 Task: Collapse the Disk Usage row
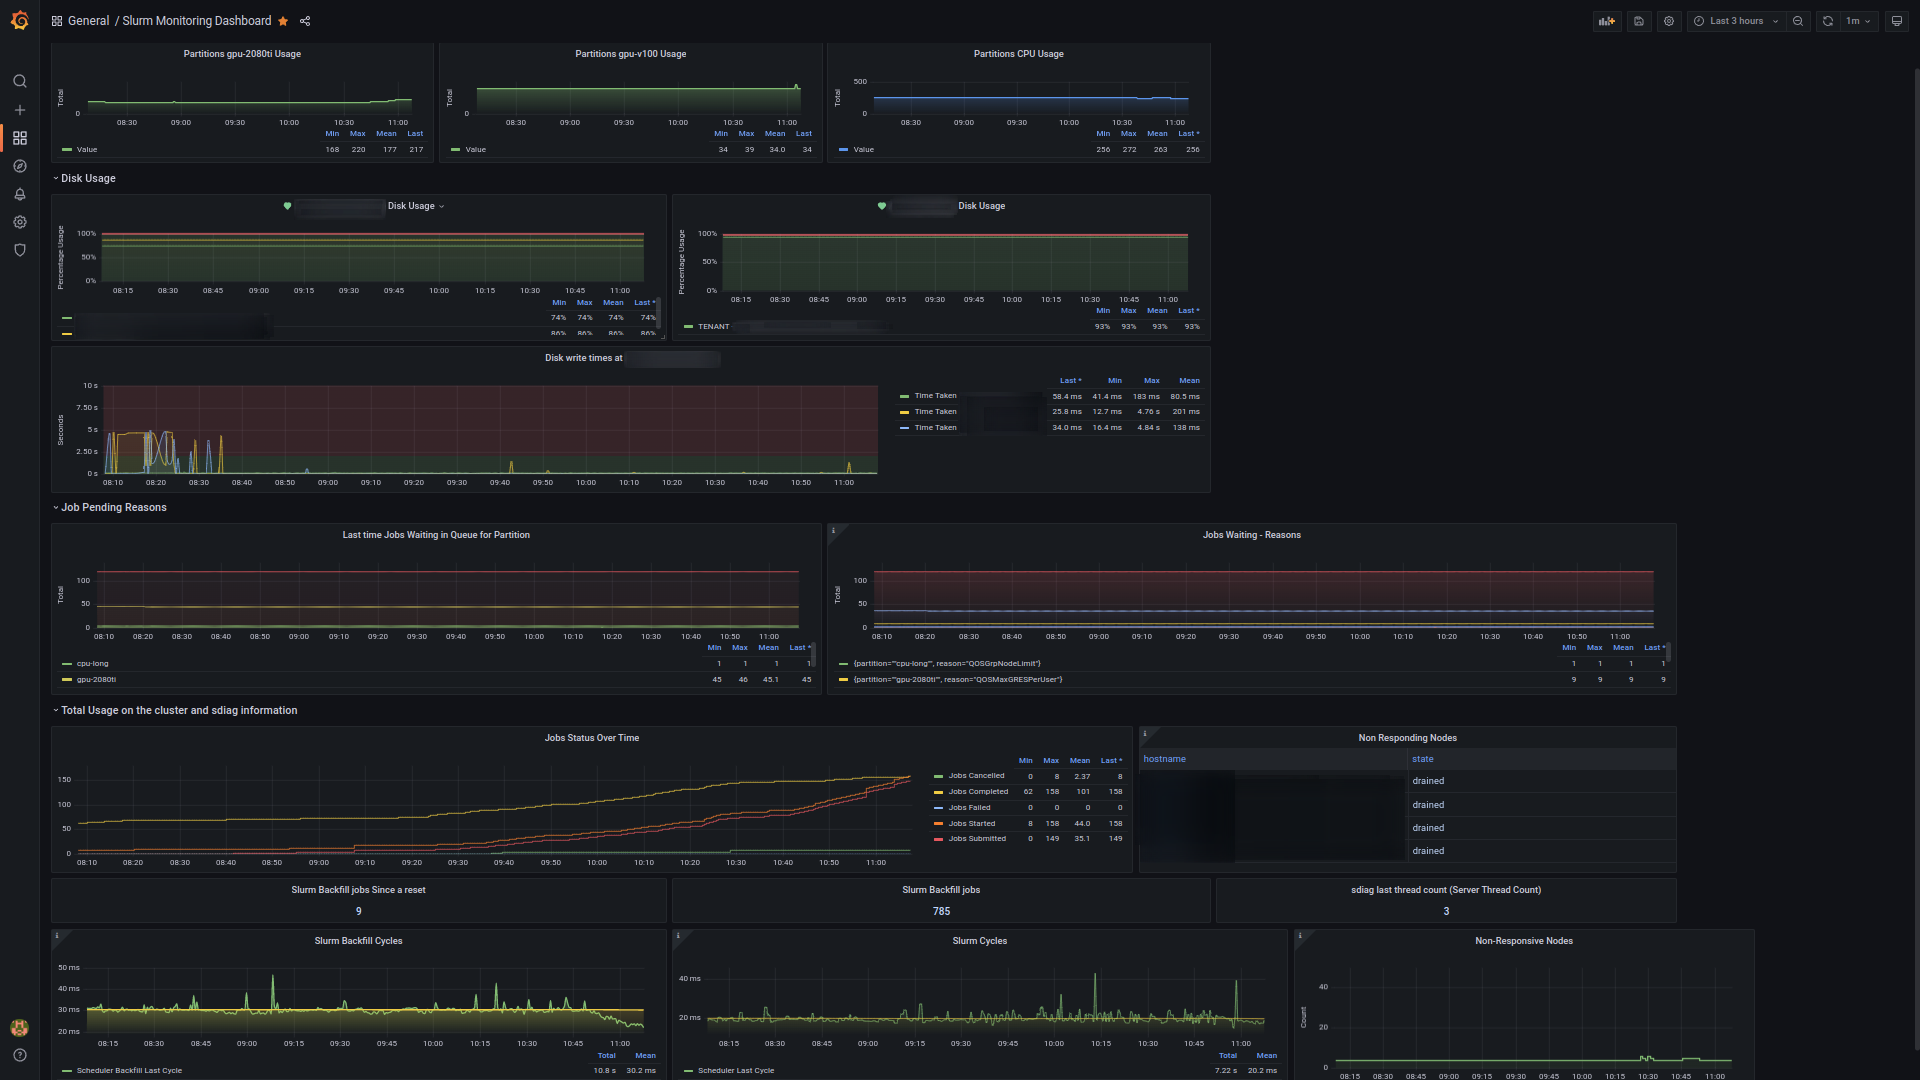pos(88,178)
